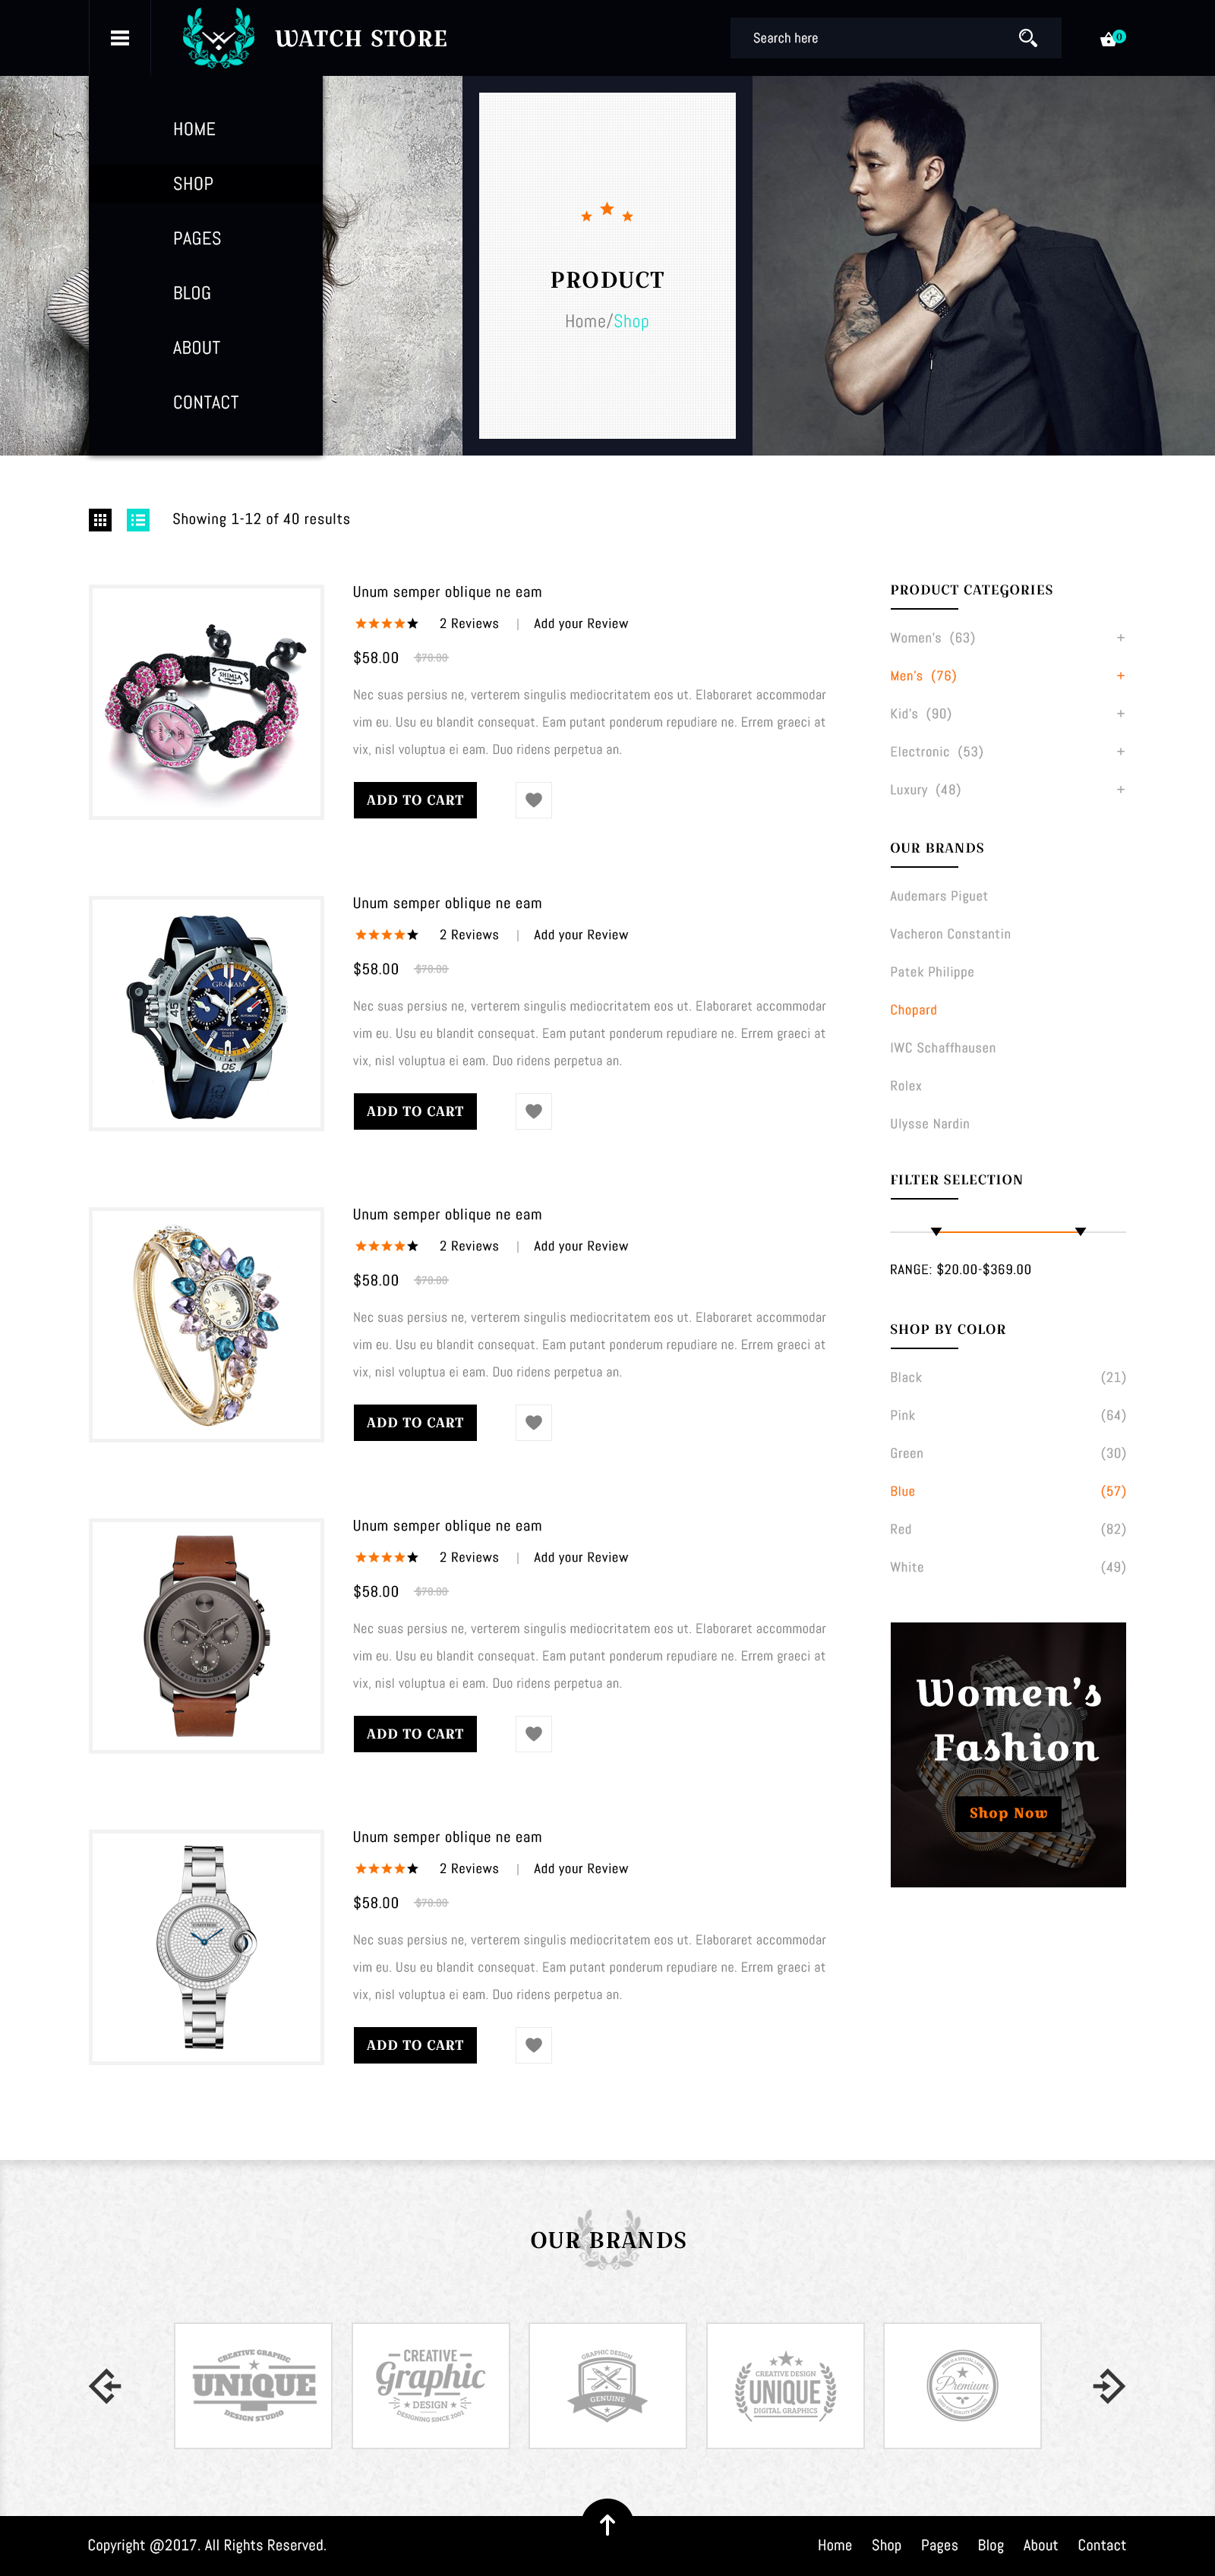Go to next brands carousel arrow

1109,2385
